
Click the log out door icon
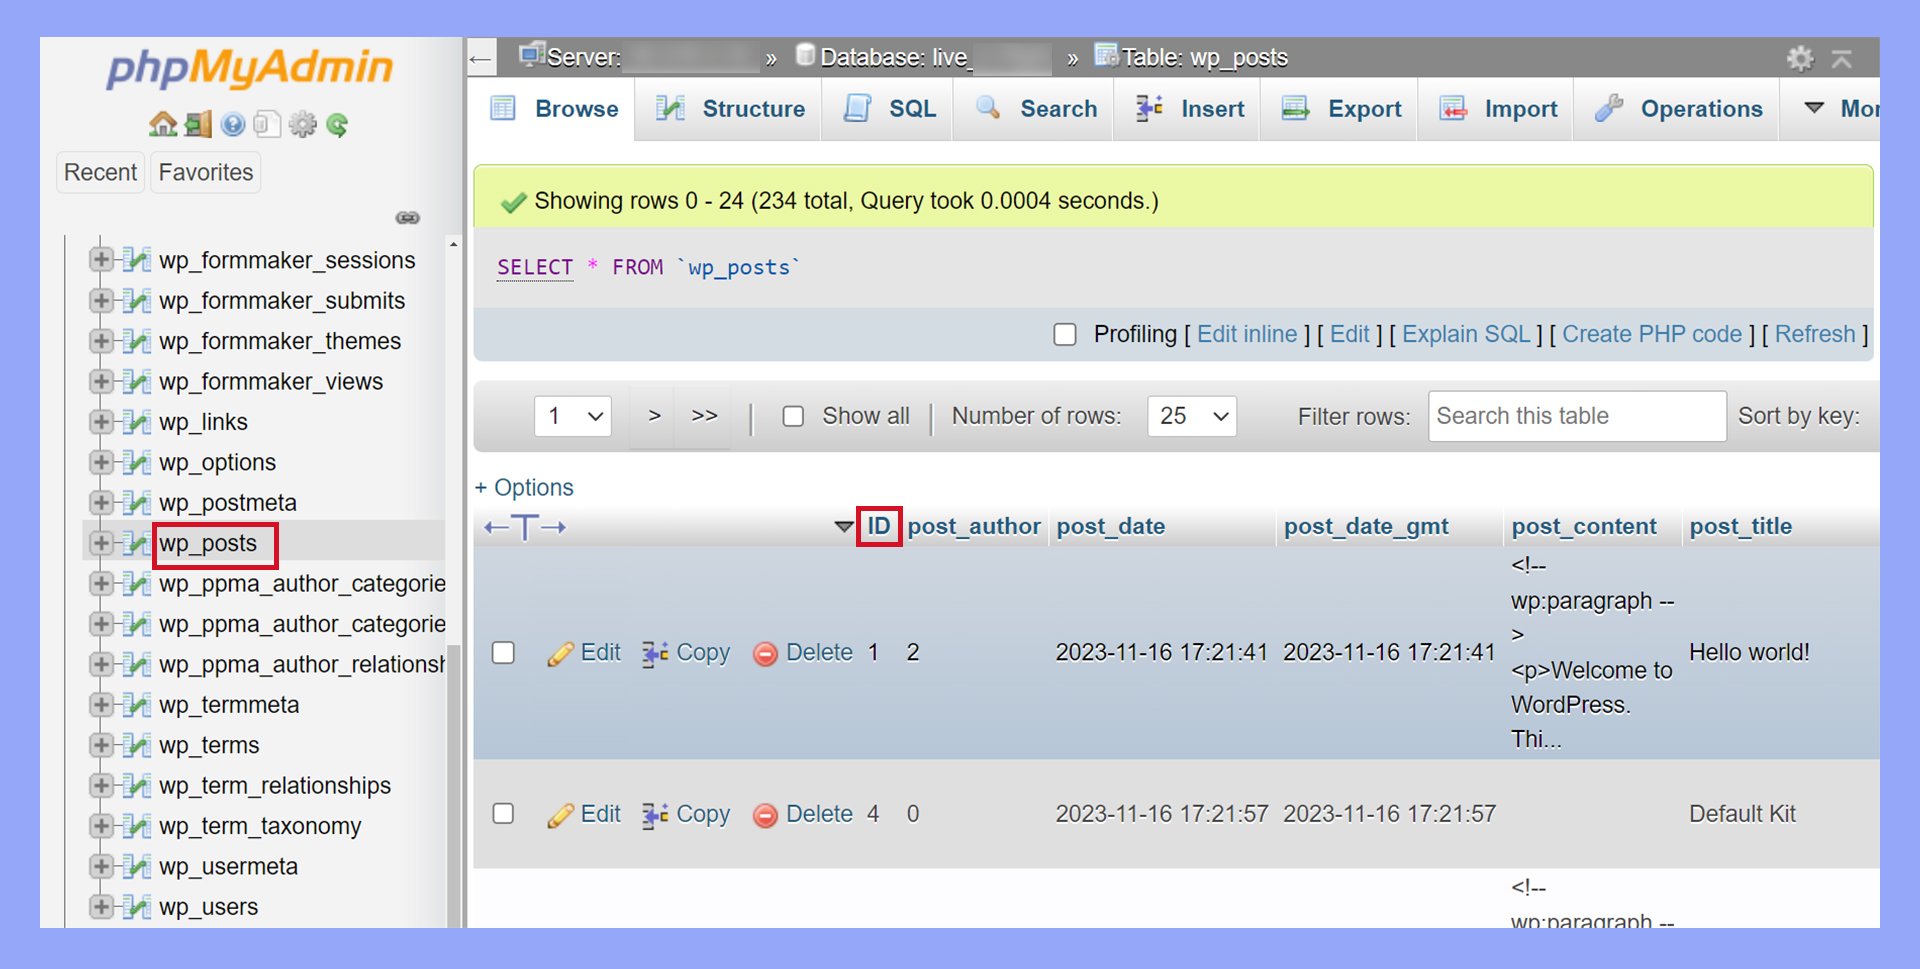(x=198, y=124)
